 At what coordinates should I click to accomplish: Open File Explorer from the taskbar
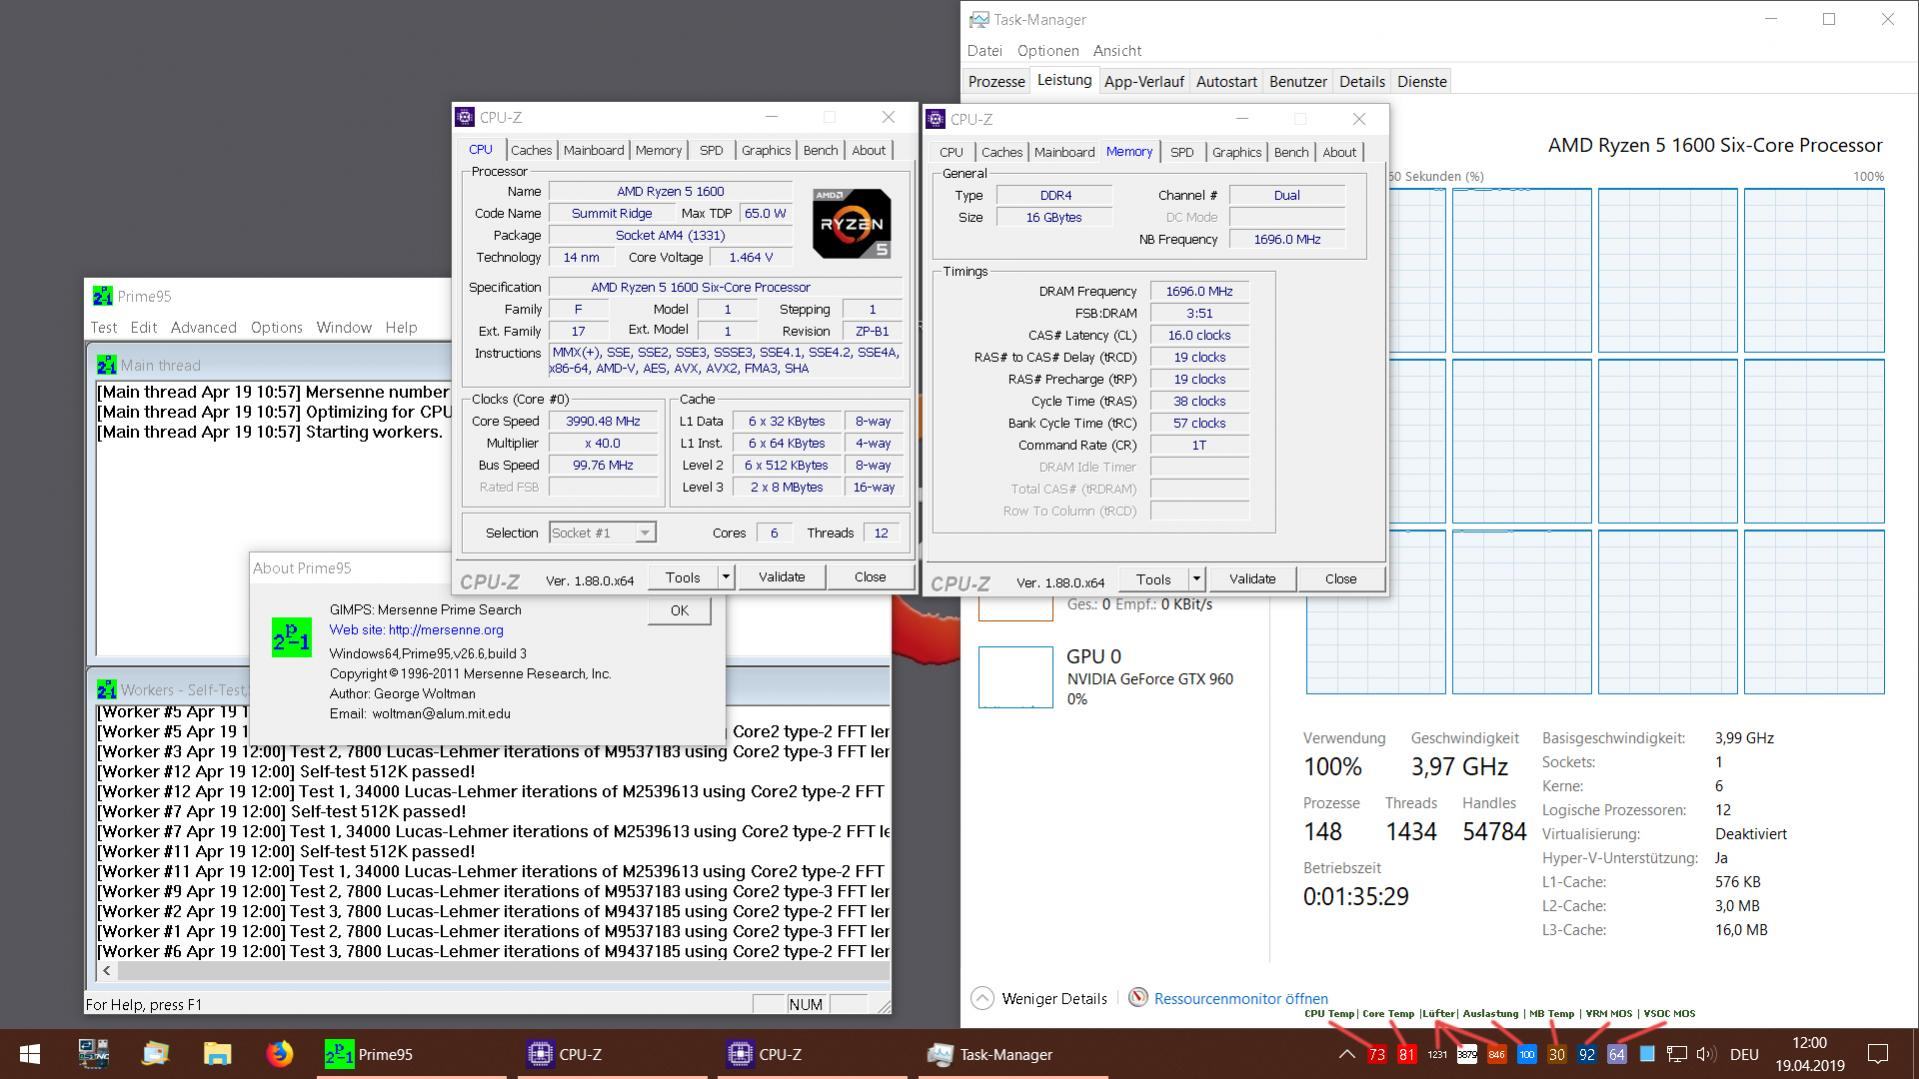coord(217,1054)
